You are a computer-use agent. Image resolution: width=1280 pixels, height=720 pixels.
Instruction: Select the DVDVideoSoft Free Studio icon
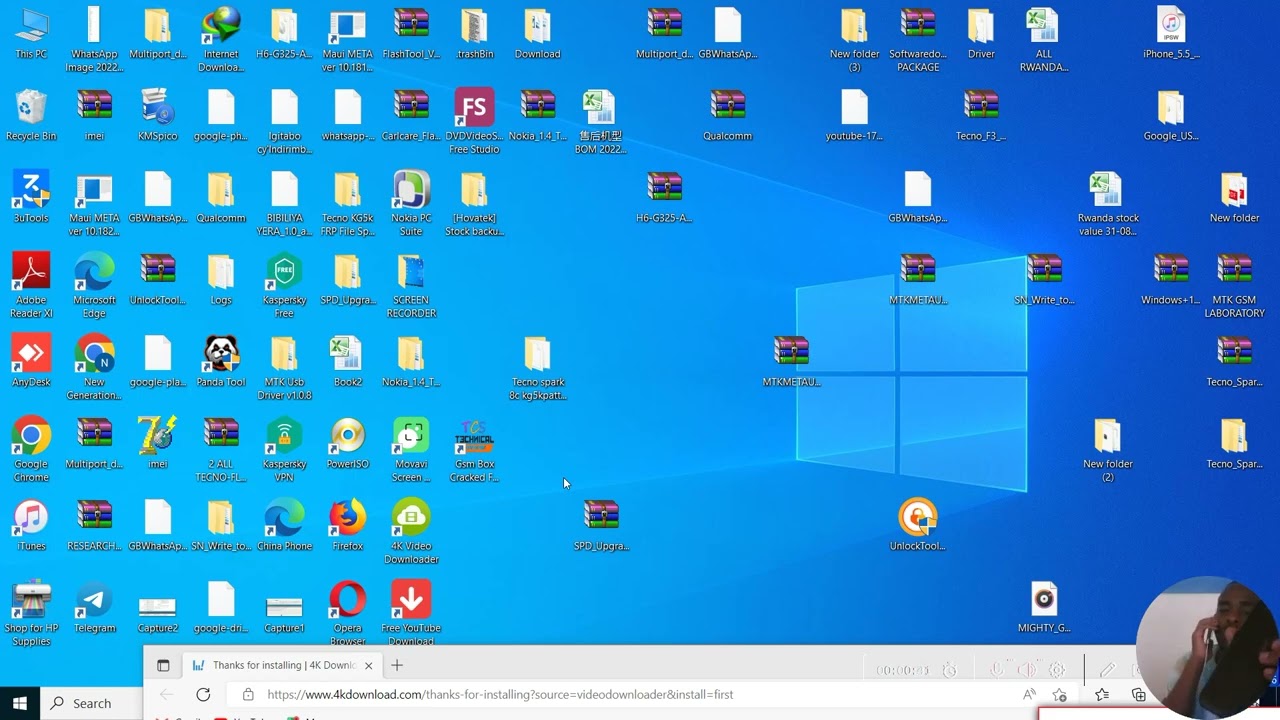(x=474, y=121)
